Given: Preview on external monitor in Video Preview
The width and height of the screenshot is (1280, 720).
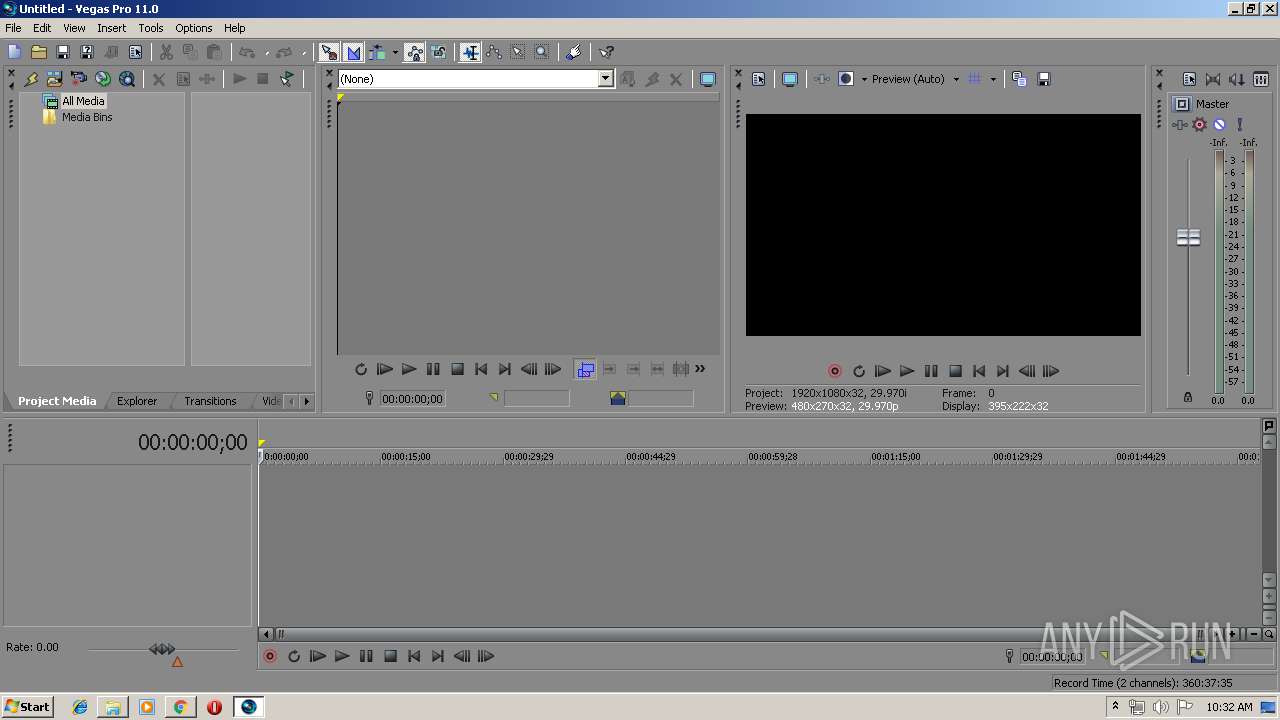Looking at the screenshot, I should pos(790,79).
